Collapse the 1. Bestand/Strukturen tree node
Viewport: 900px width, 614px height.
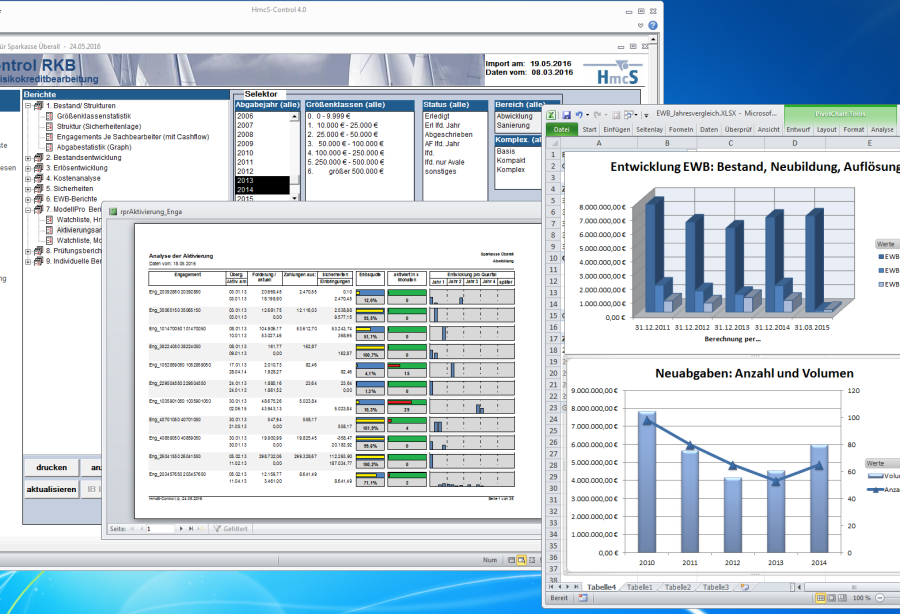click(x=27, y=106)
